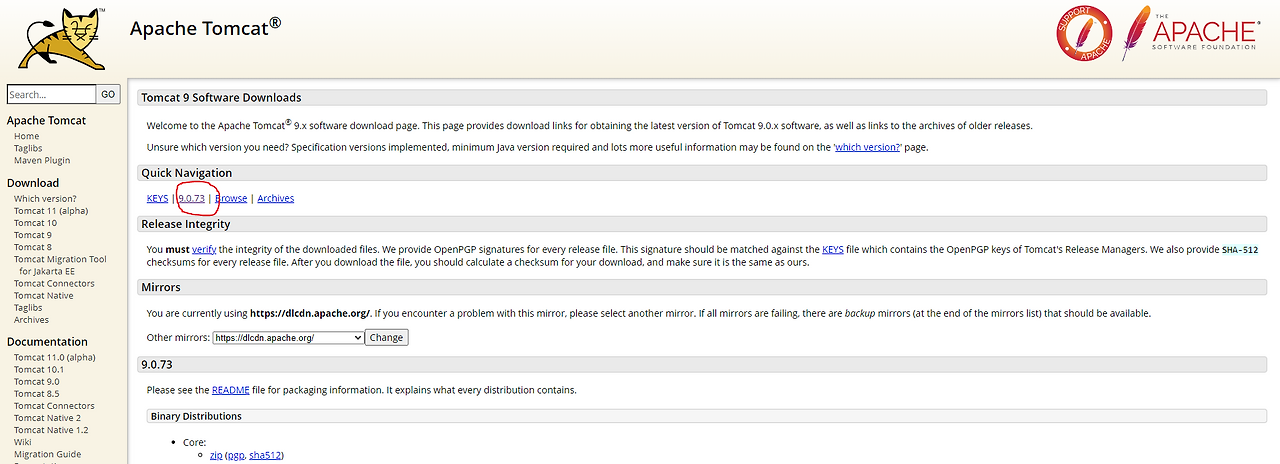The image size is (1280, 464).
Task: Open the sha512 checksum link
Action: pyautogui.click(x=265, y=456)
